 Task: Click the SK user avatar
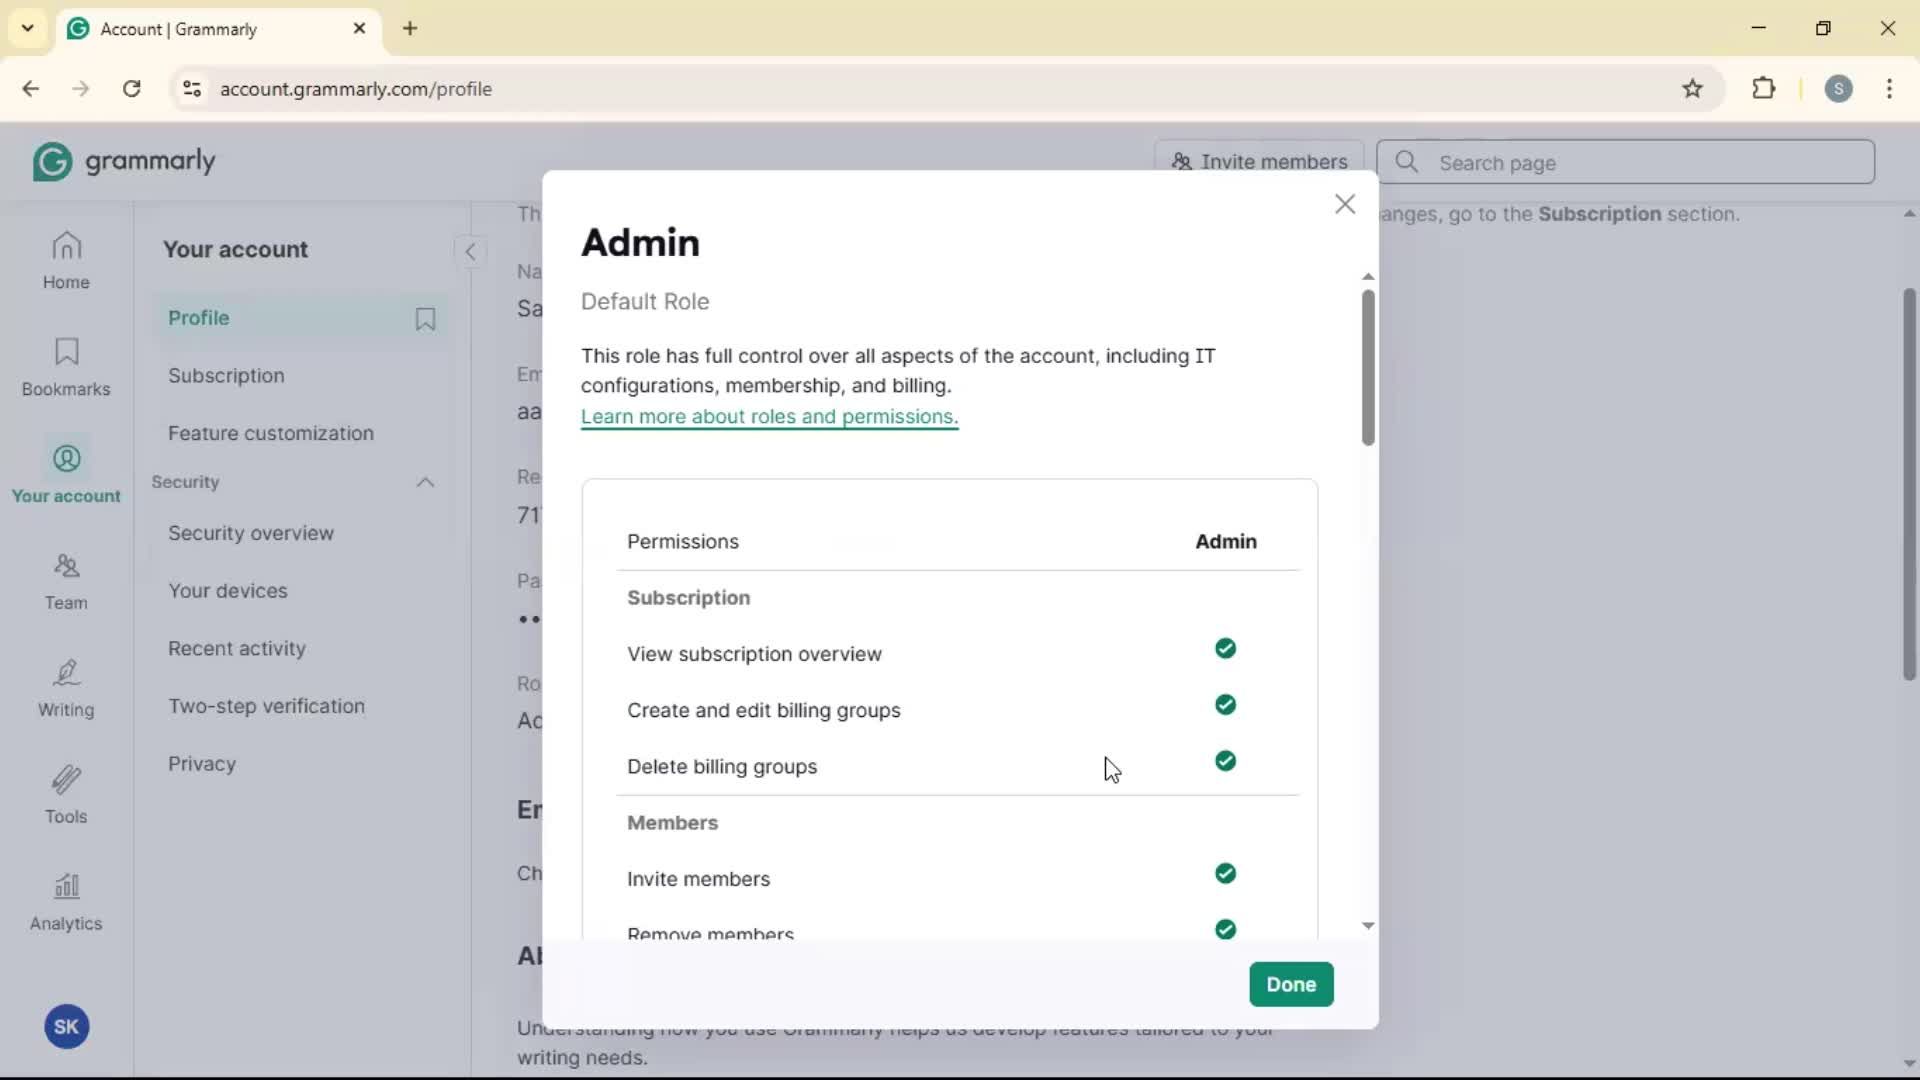pyautogui.click(x=66, y=1027)
